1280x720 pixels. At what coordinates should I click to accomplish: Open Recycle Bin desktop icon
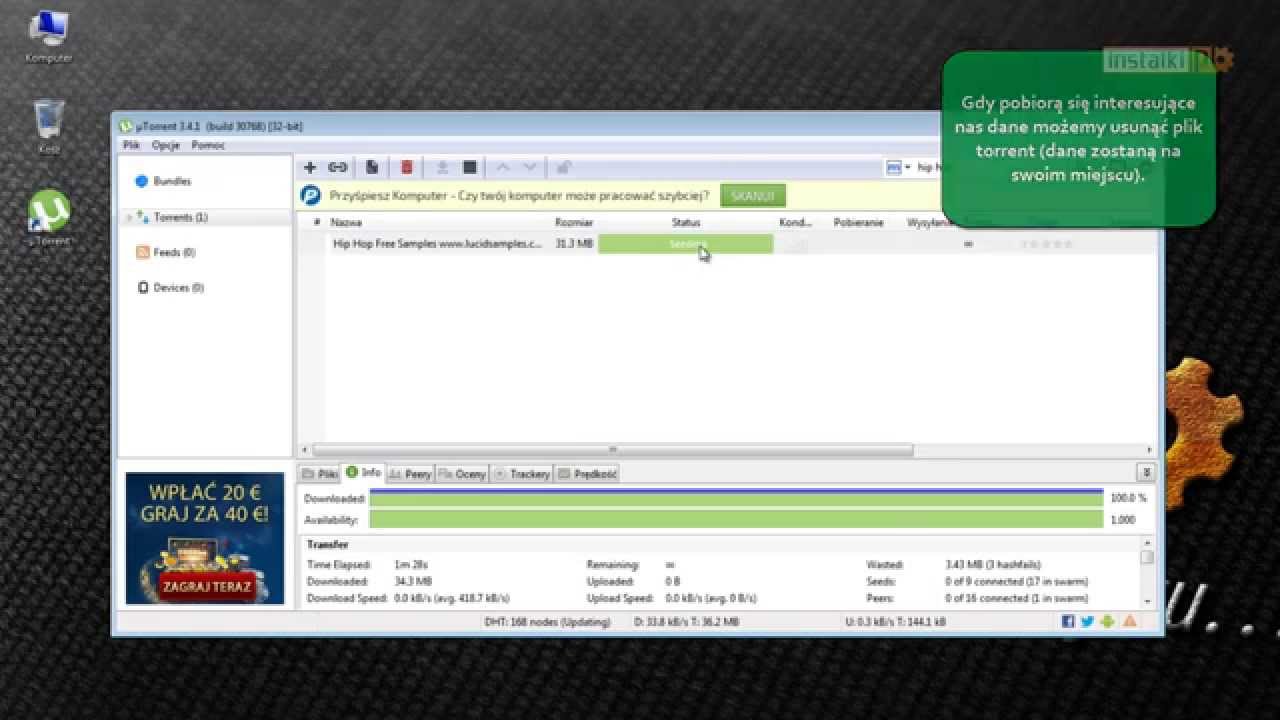point(49,127)
